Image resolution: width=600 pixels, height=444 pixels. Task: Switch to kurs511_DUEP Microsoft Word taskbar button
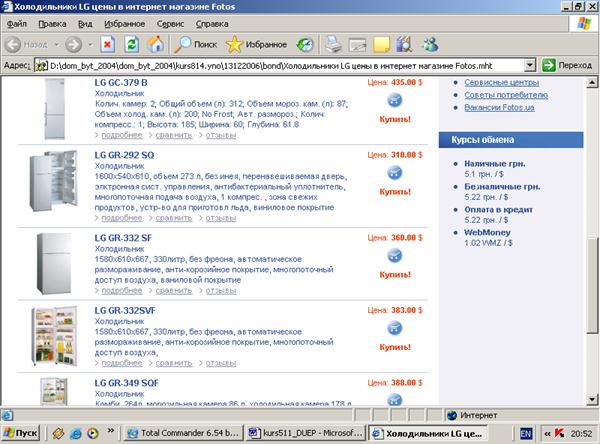click(x=305, y=433)
